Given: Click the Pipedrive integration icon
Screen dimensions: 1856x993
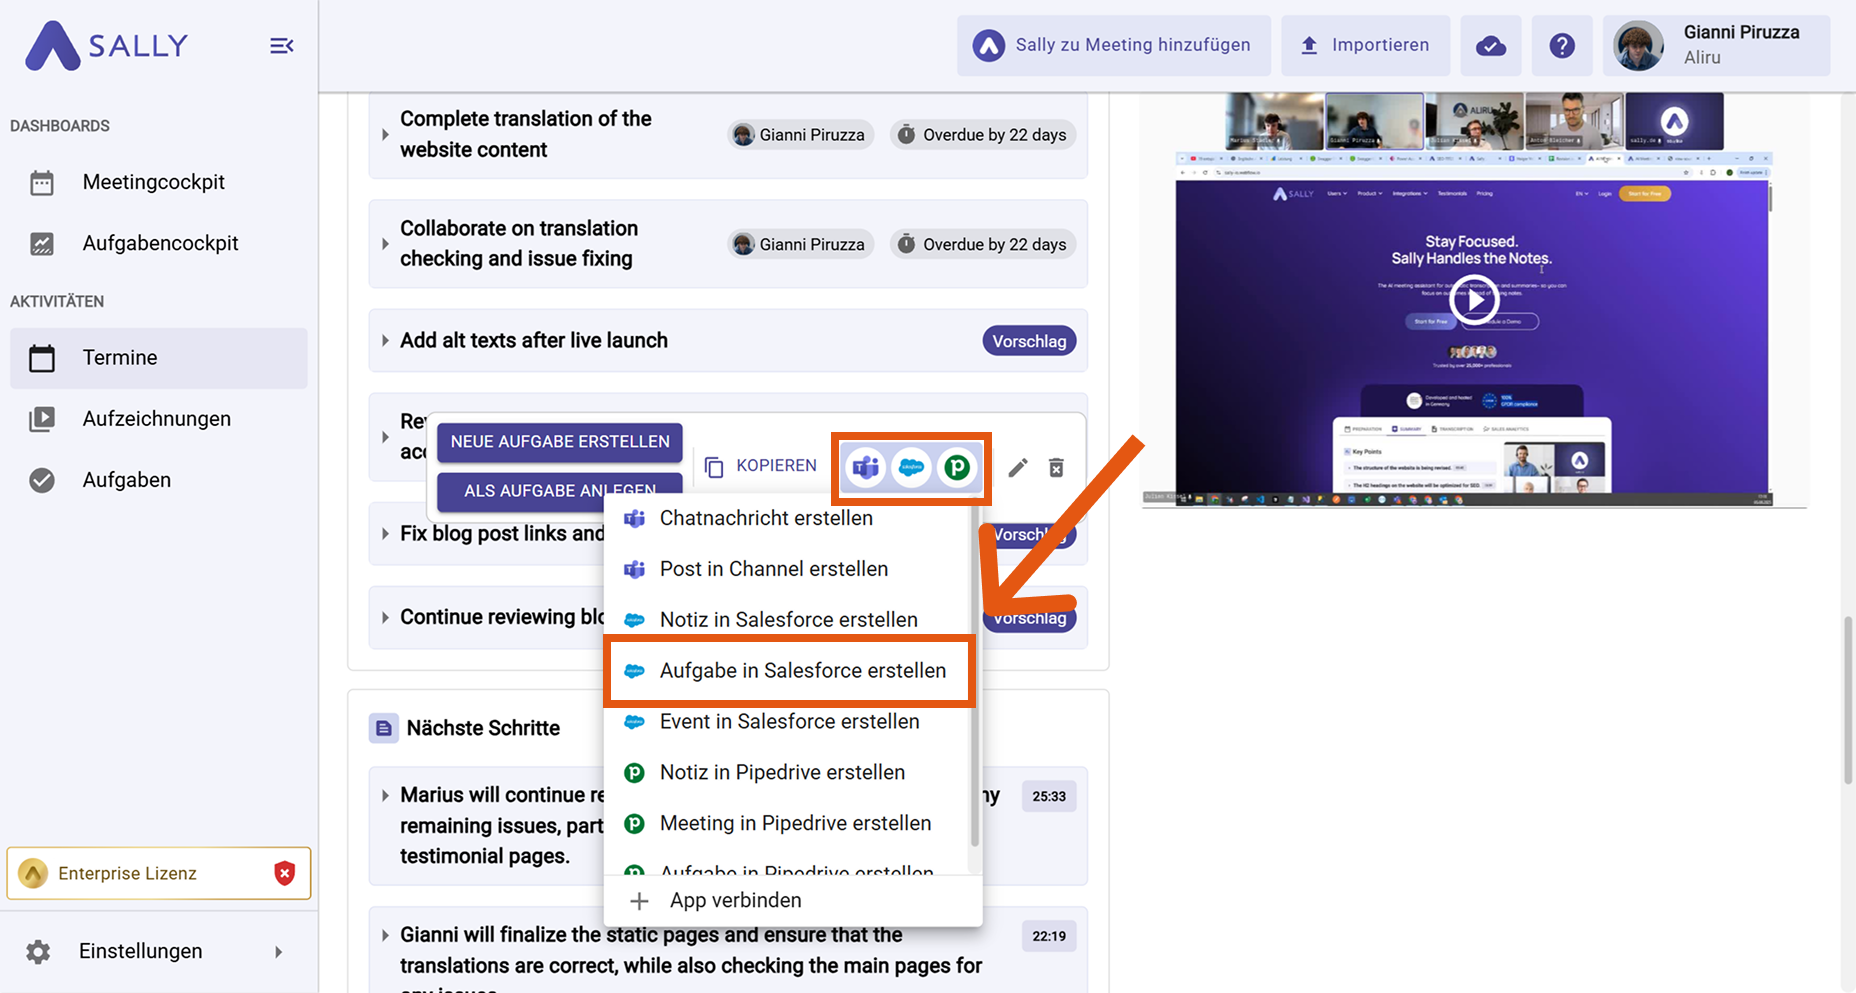Looking at the screenshot, I should tap(957, 467).
